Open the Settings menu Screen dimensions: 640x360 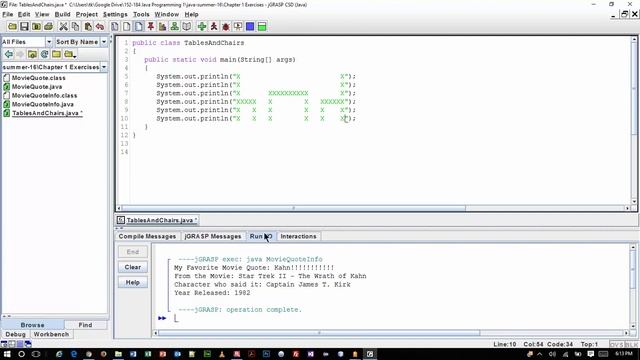point(115,14)
